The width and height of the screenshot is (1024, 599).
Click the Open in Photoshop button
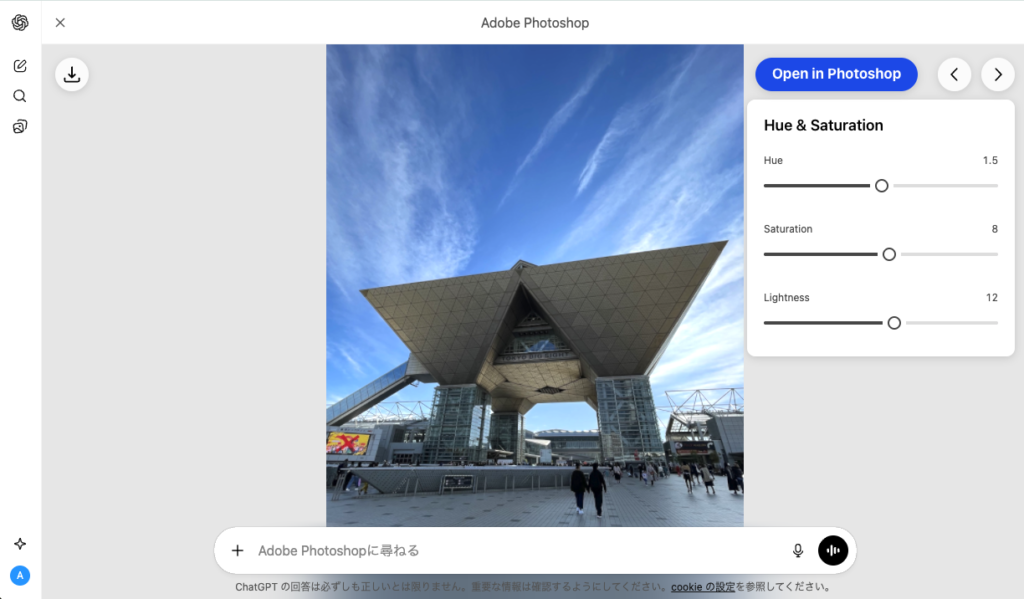tap(836, 74)
